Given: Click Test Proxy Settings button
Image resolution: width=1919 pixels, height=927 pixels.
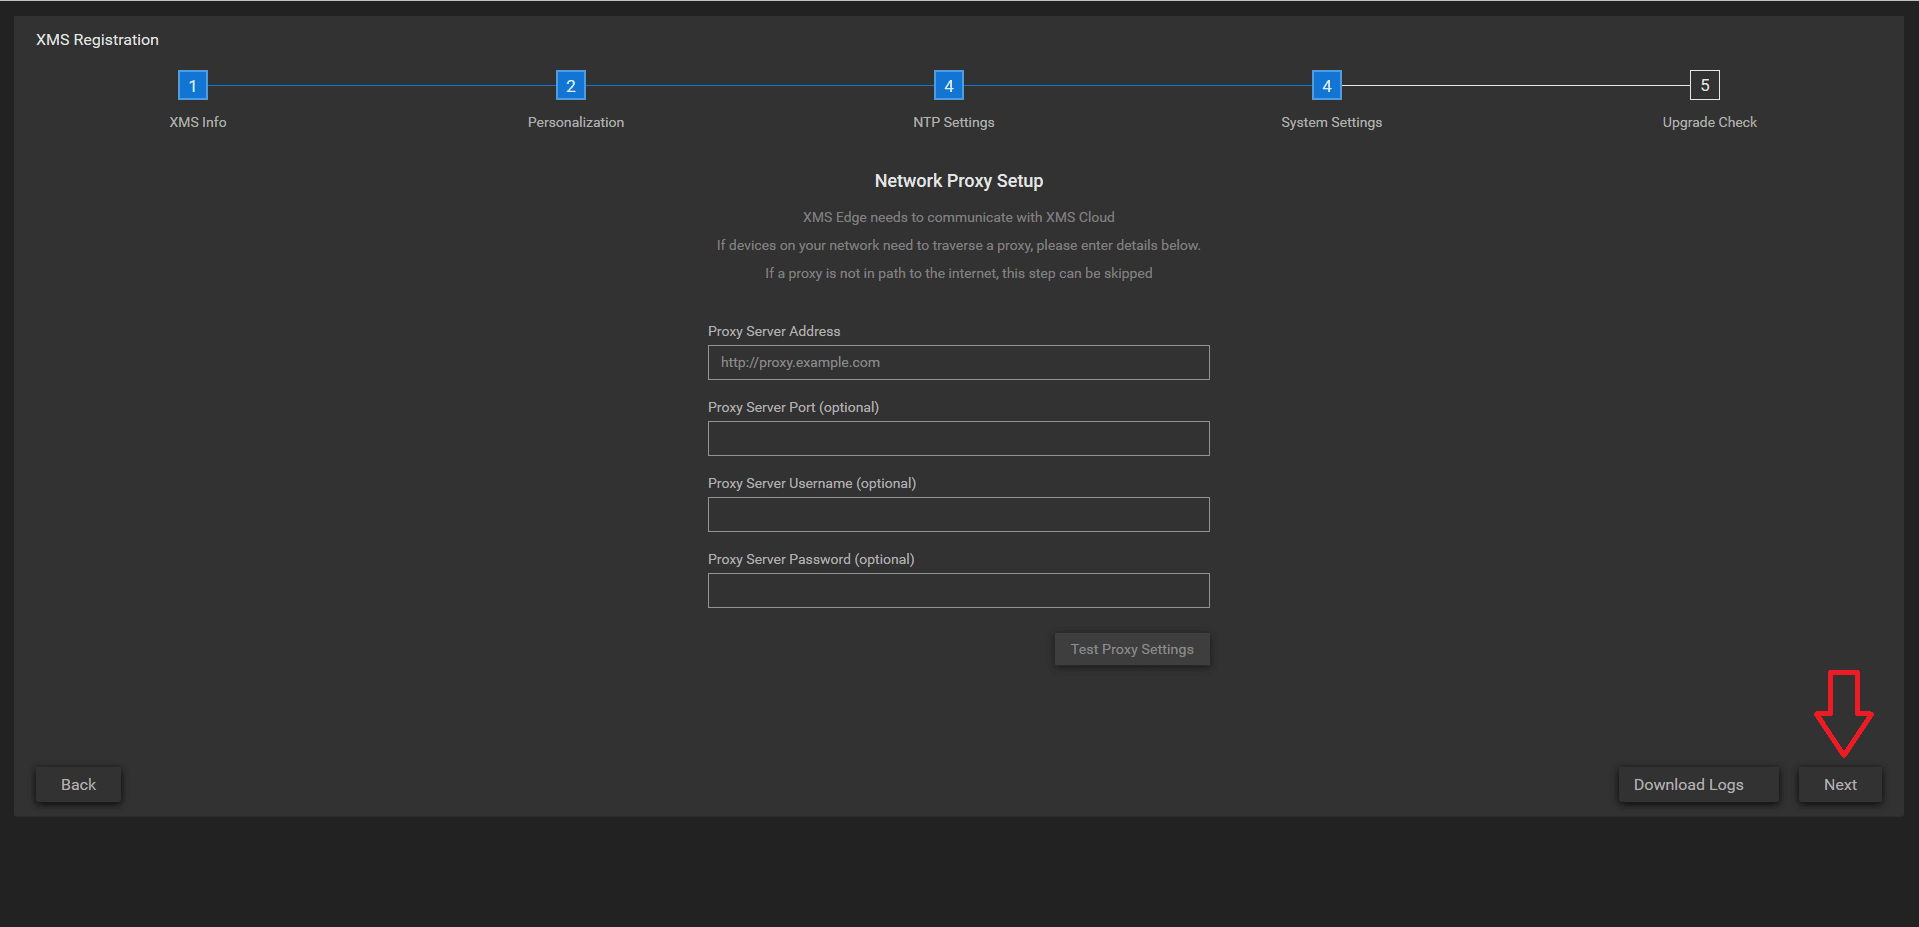Looking at the screenshot, I should 1132,649.
